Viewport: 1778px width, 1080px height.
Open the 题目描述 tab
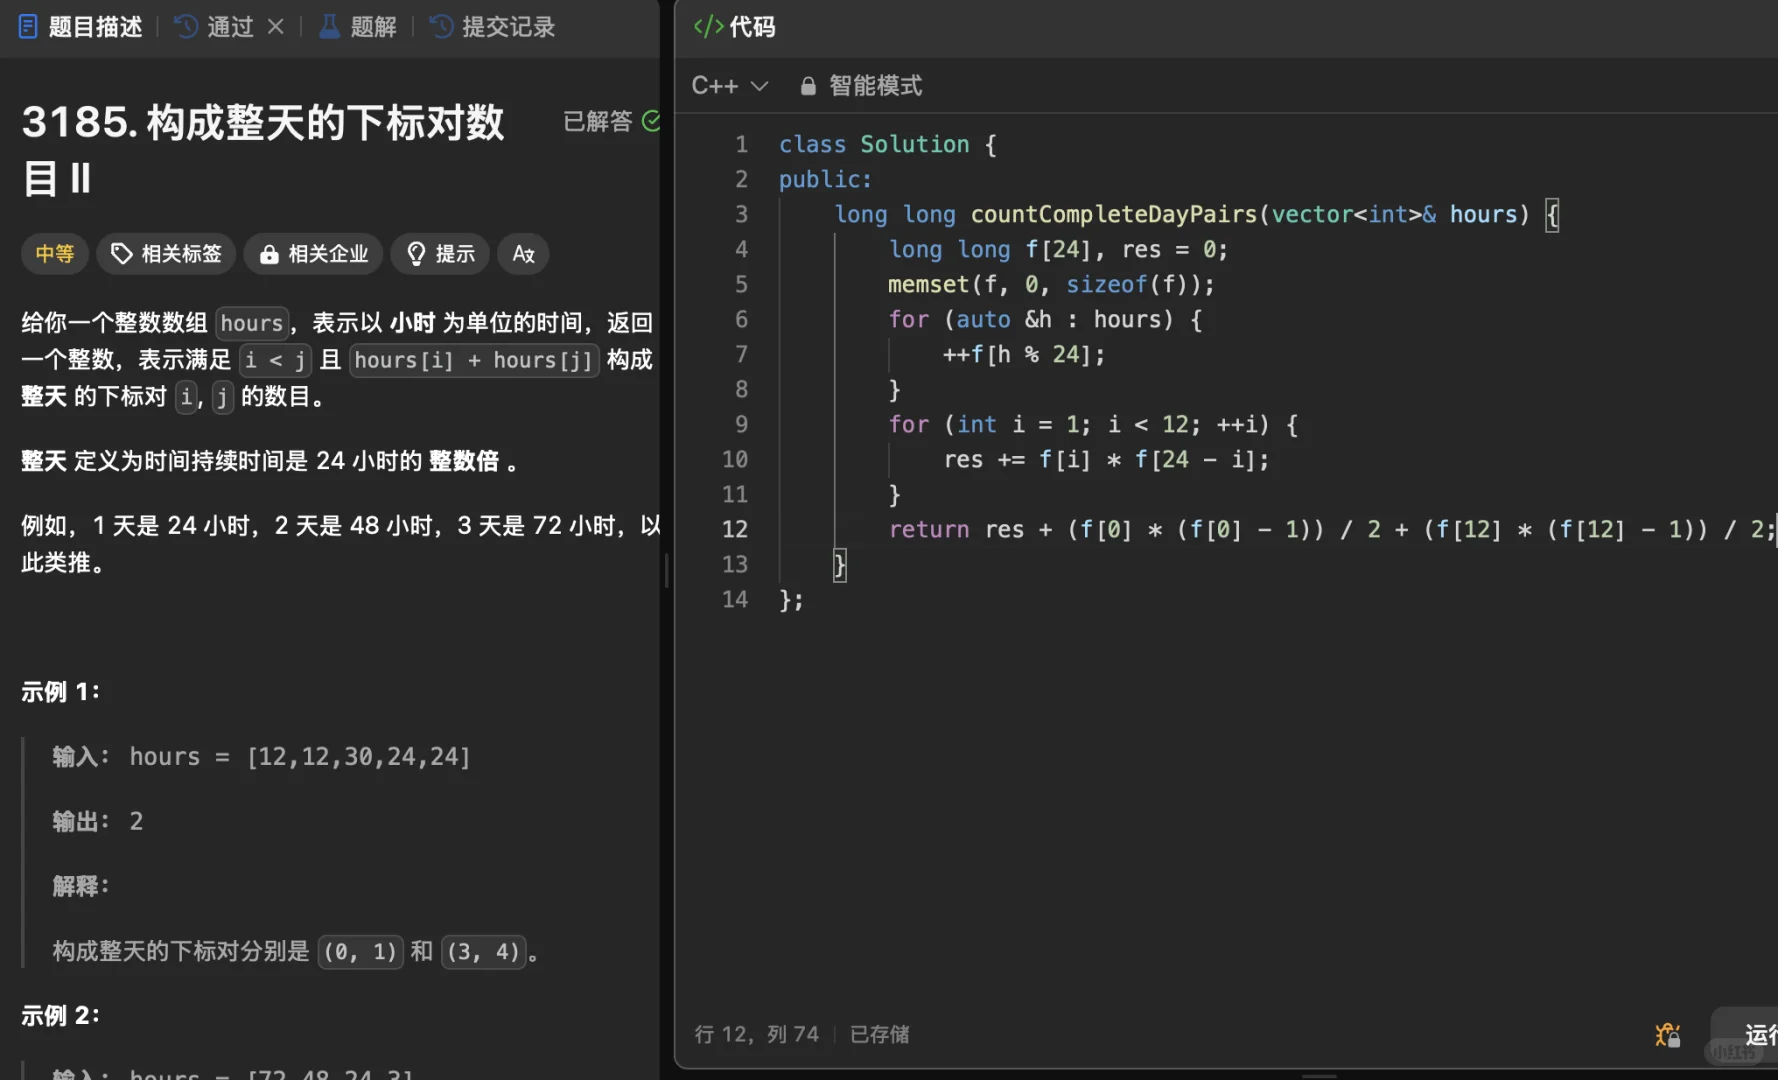[81, 27]
